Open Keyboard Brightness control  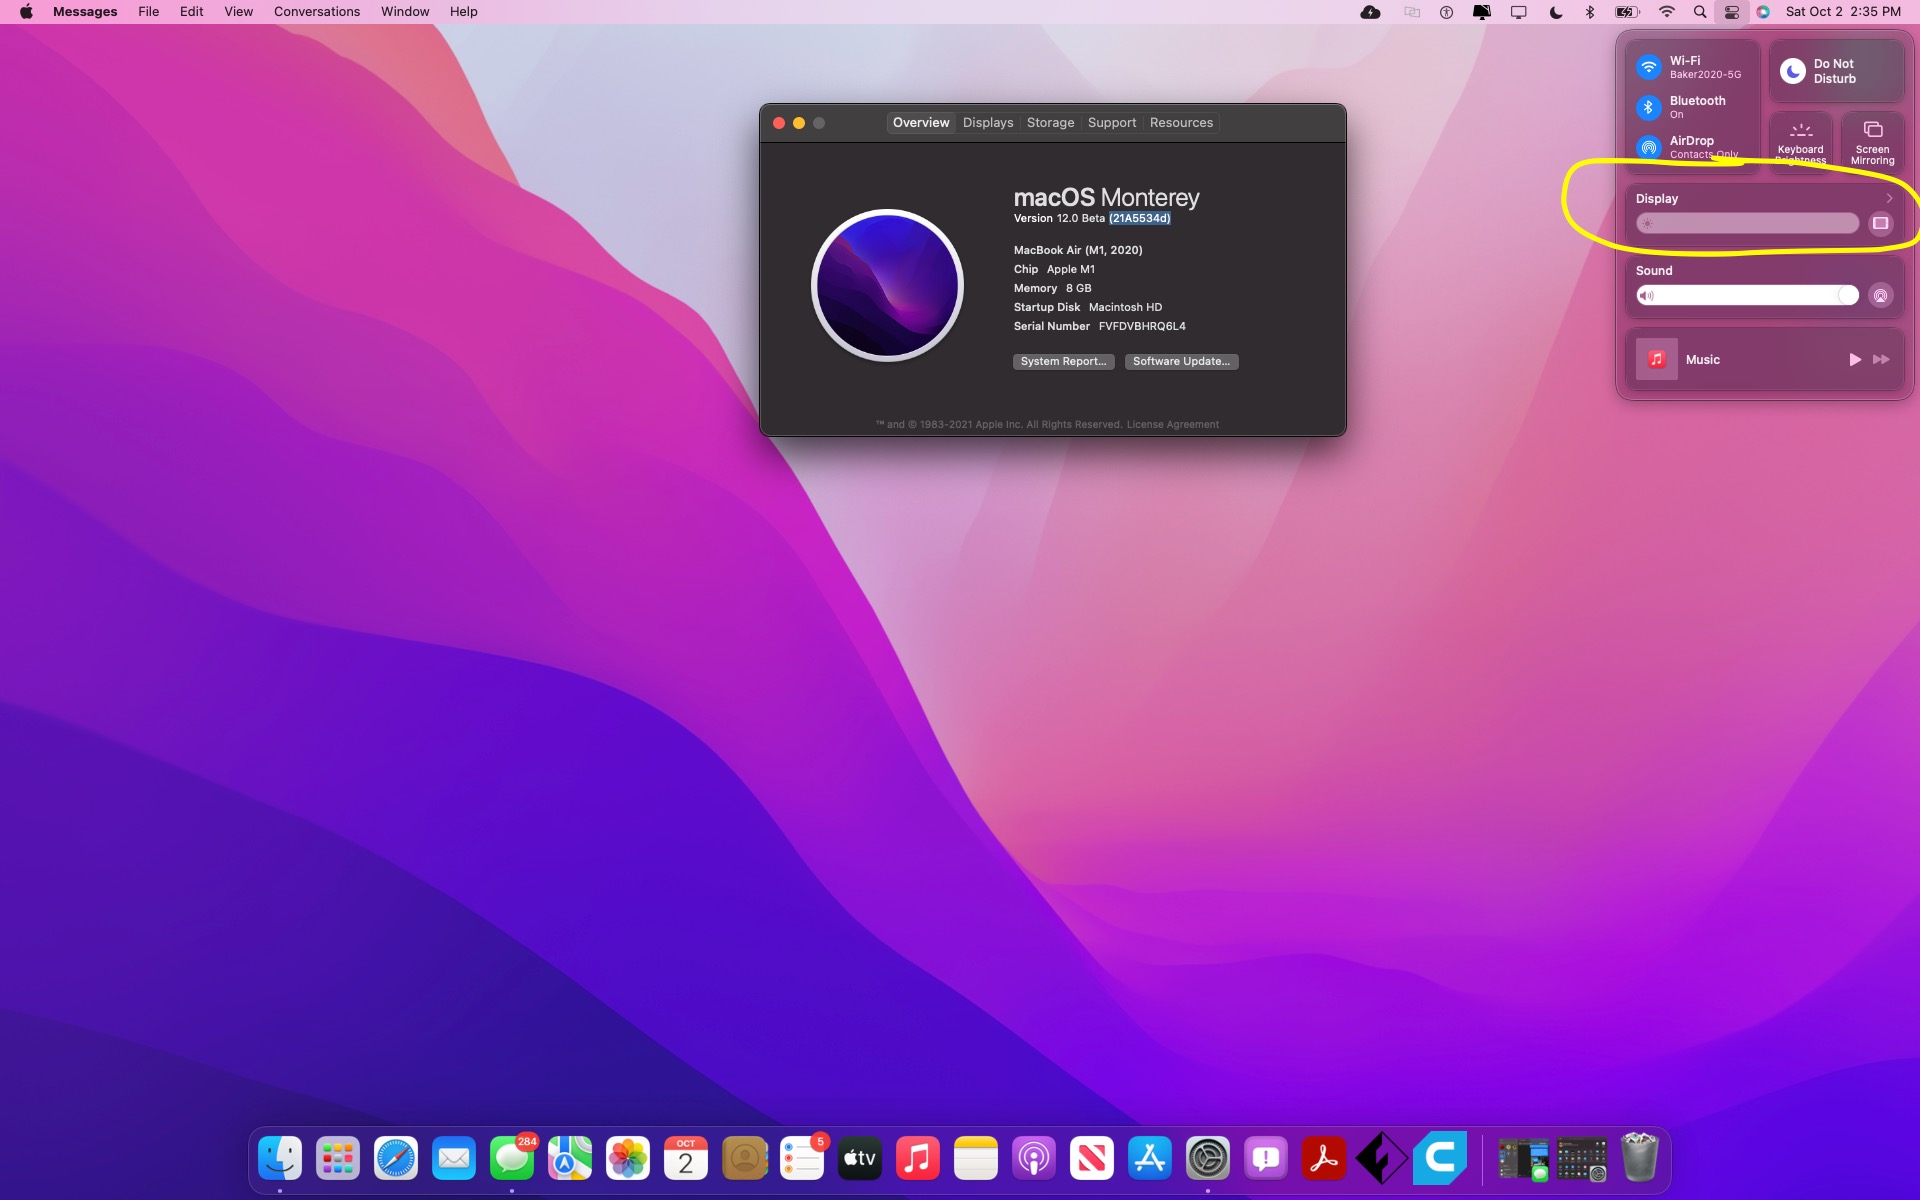coord(1800,142)
